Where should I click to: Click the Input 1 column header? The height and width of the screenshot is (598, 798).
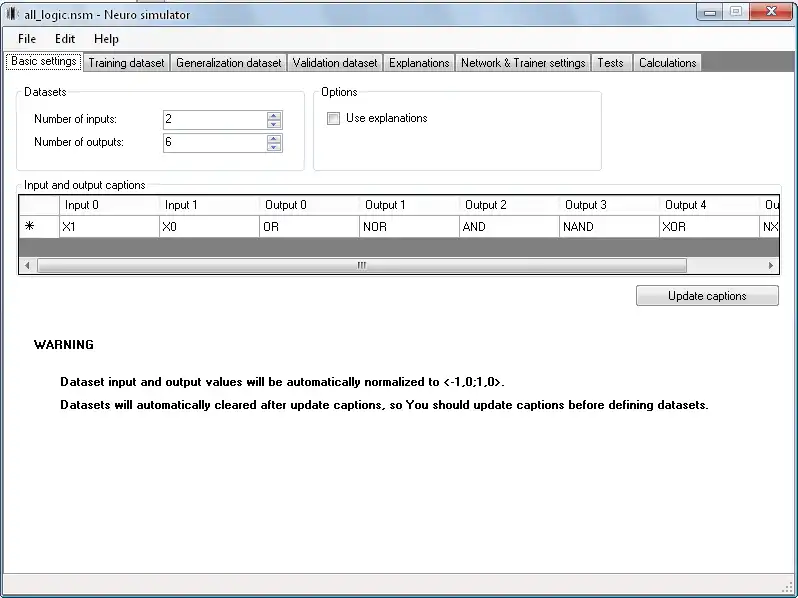click(x=209, y=205)
